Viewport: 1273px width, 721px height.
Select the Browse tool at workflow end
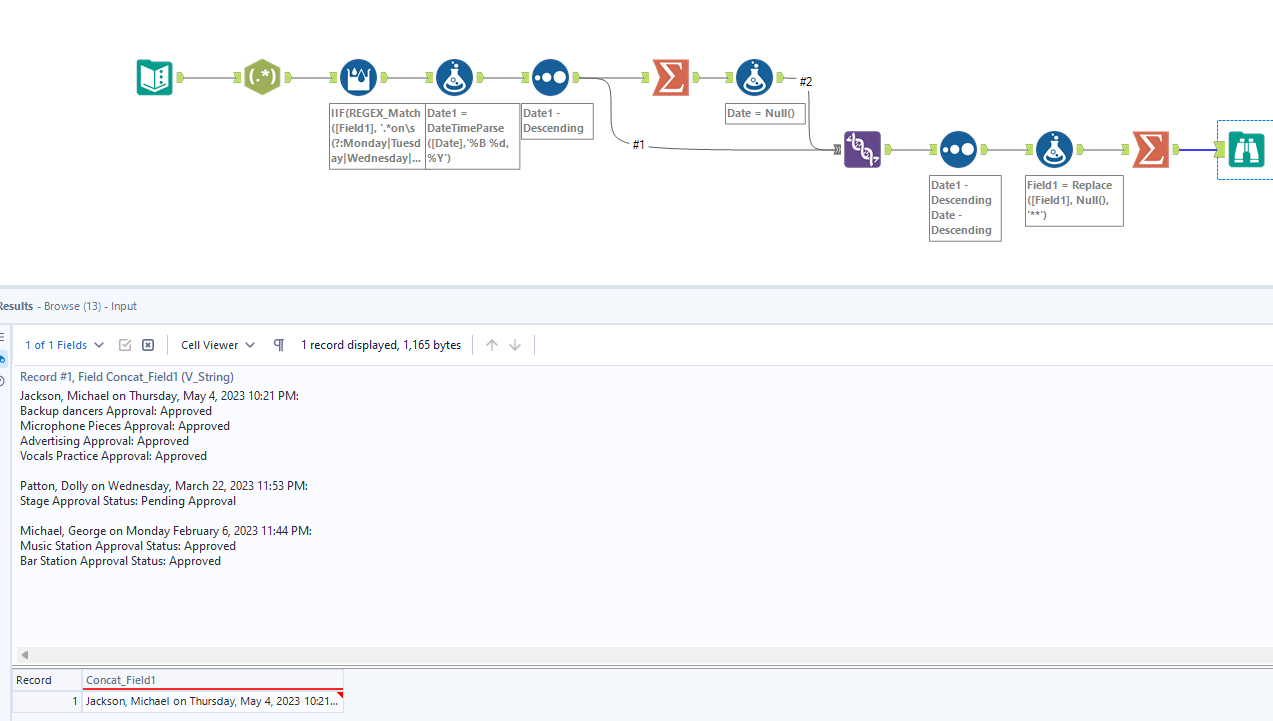coord(1246,150)
